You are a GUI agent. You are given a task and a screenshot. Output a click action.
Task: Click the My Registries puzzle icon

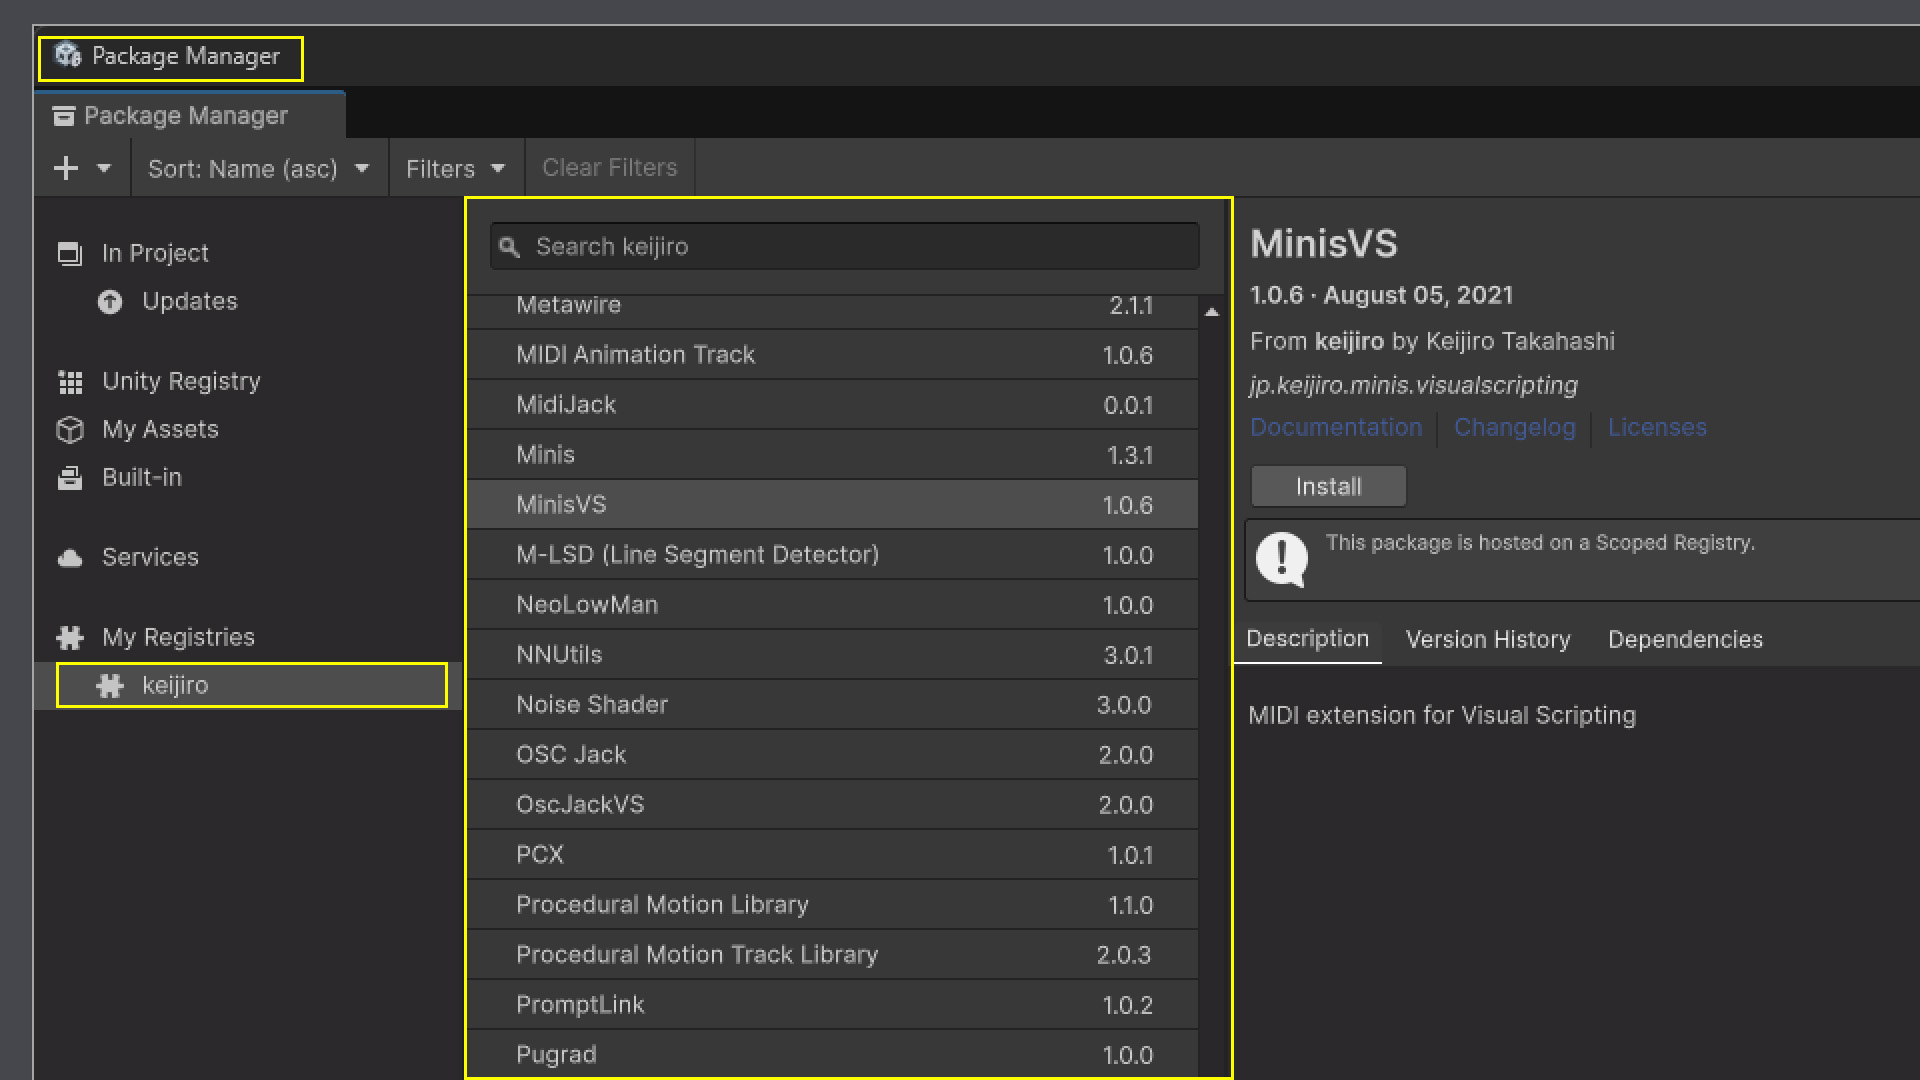[70, 638]
